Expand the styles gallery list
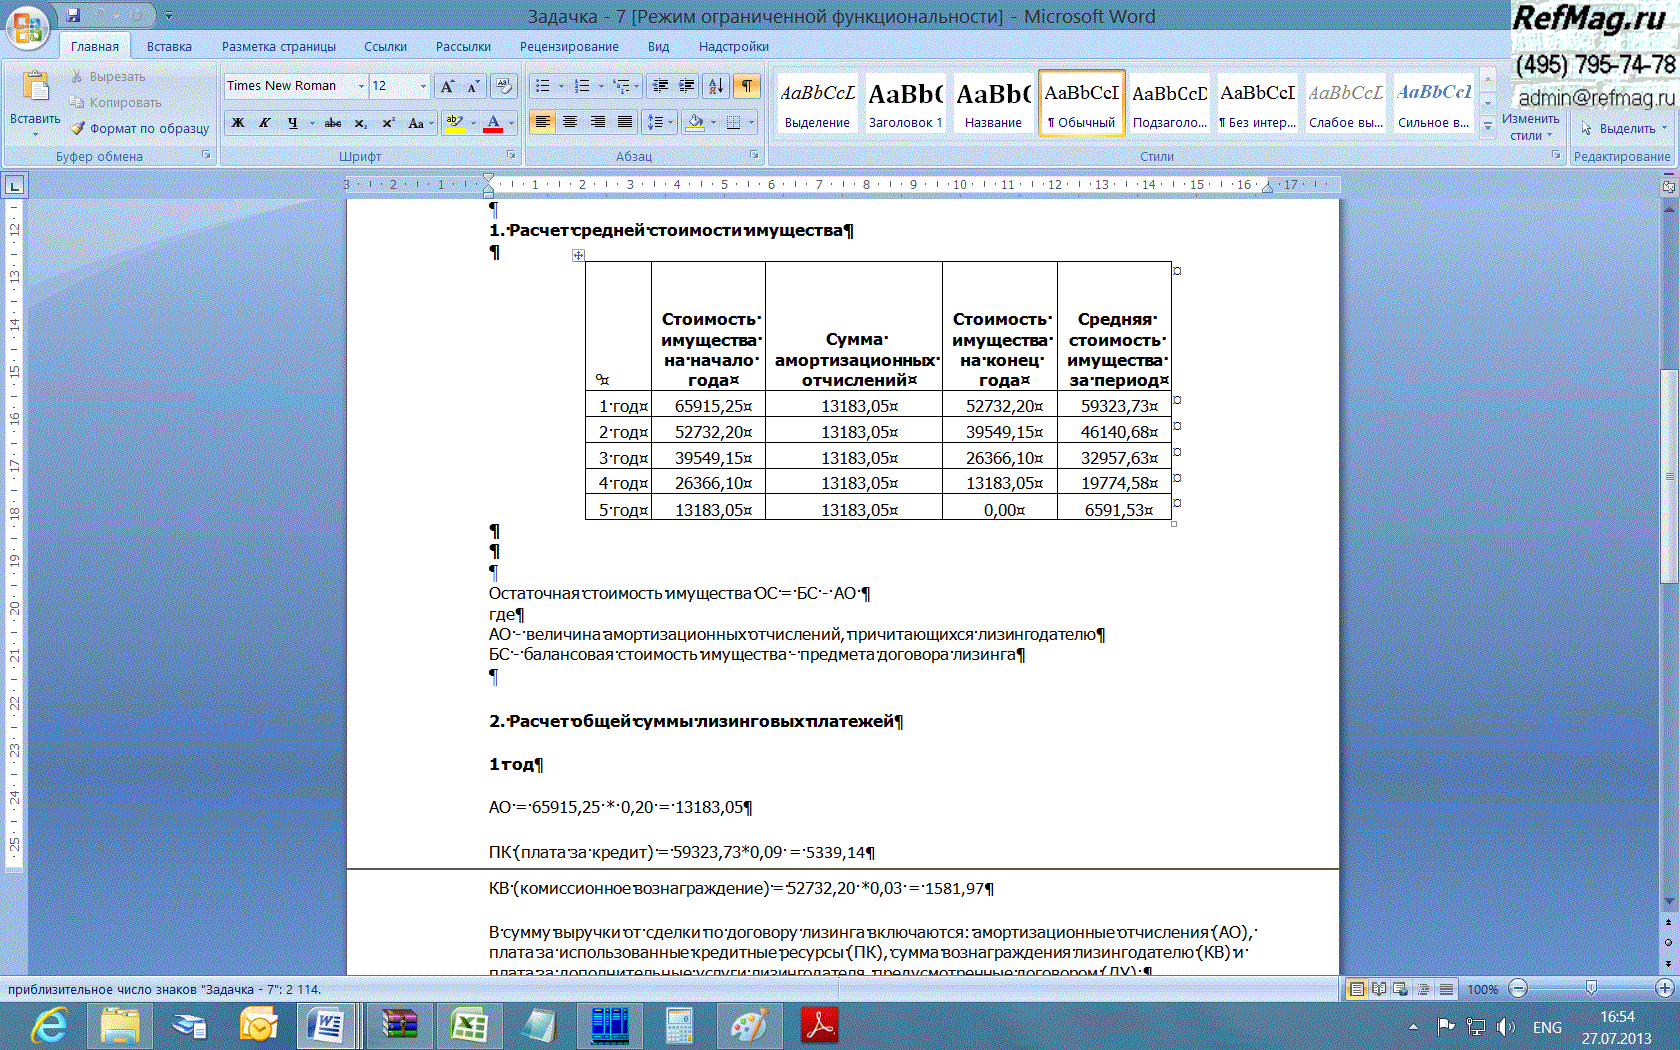This screenshot has height=1050, width=1680. (x=1488, y=126)
